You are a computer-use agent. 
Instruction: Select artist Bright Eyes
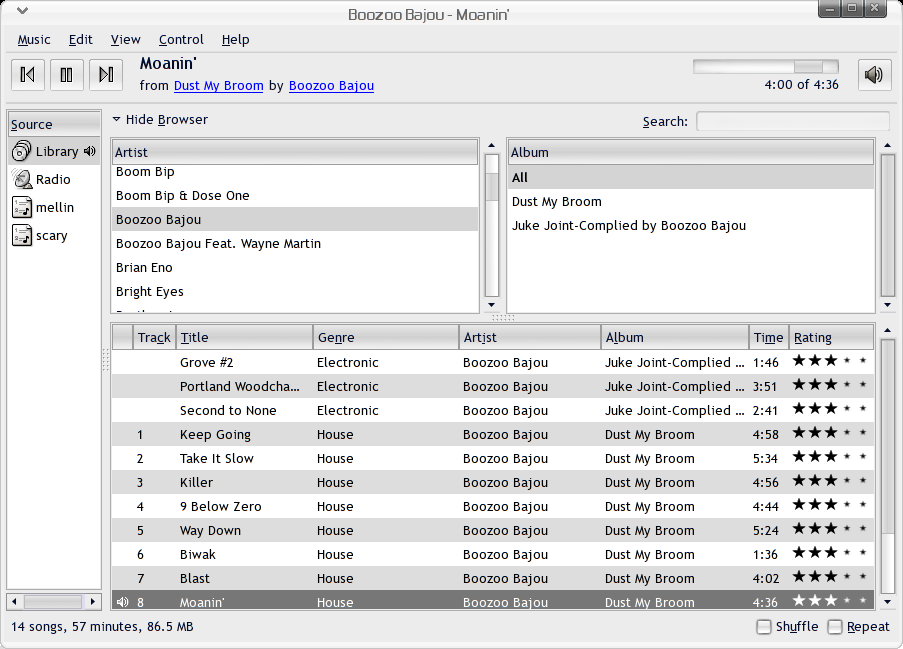click(294, 291)
